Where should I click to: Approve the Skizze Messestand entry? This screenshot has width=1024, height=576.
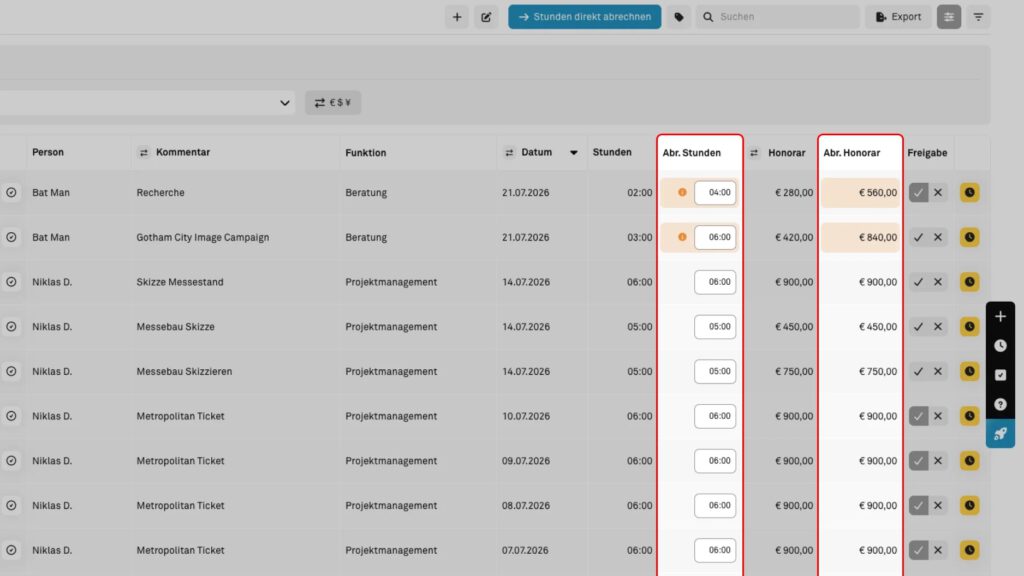click(x=918, y=282)
